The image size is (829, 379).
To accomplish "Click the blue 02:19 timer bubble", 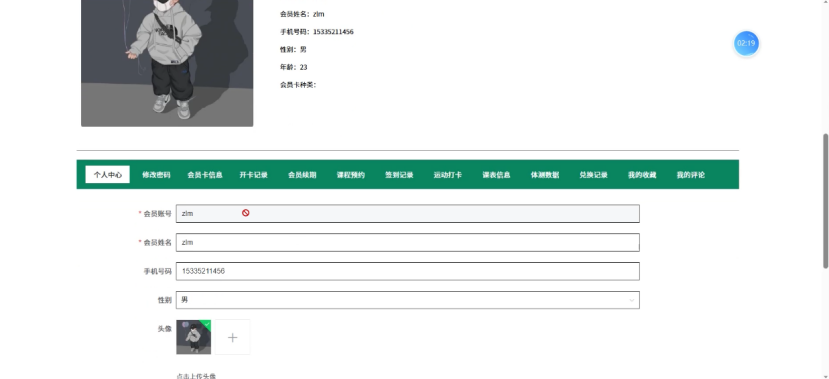I will pyautogui.click(x=746, y=43).
